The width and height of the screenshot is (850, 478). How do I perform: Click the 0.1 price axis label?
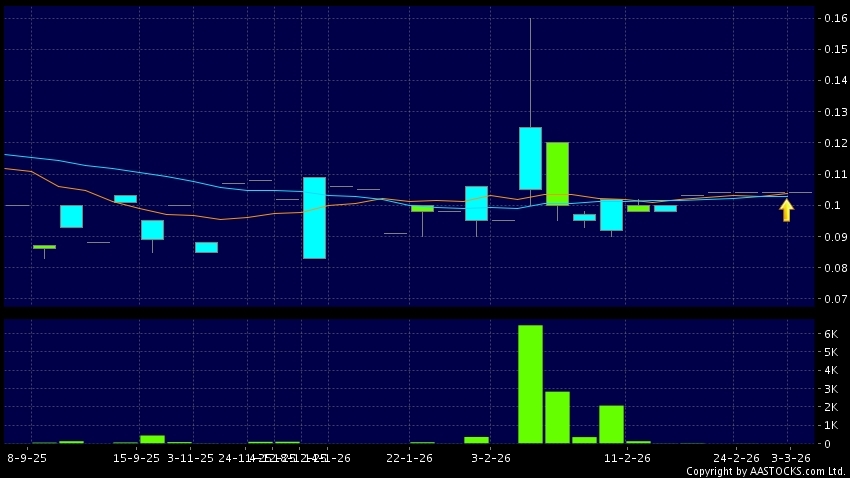click(831, 205)
